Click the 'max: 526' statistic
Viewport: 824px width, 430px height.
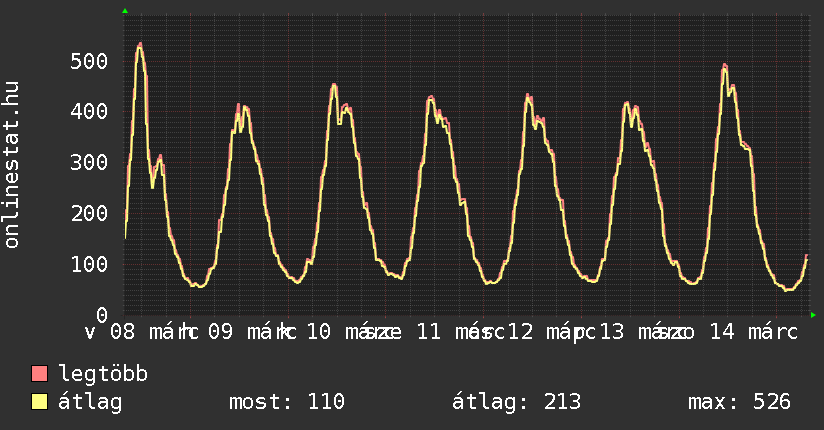click(x=739, y=403)
